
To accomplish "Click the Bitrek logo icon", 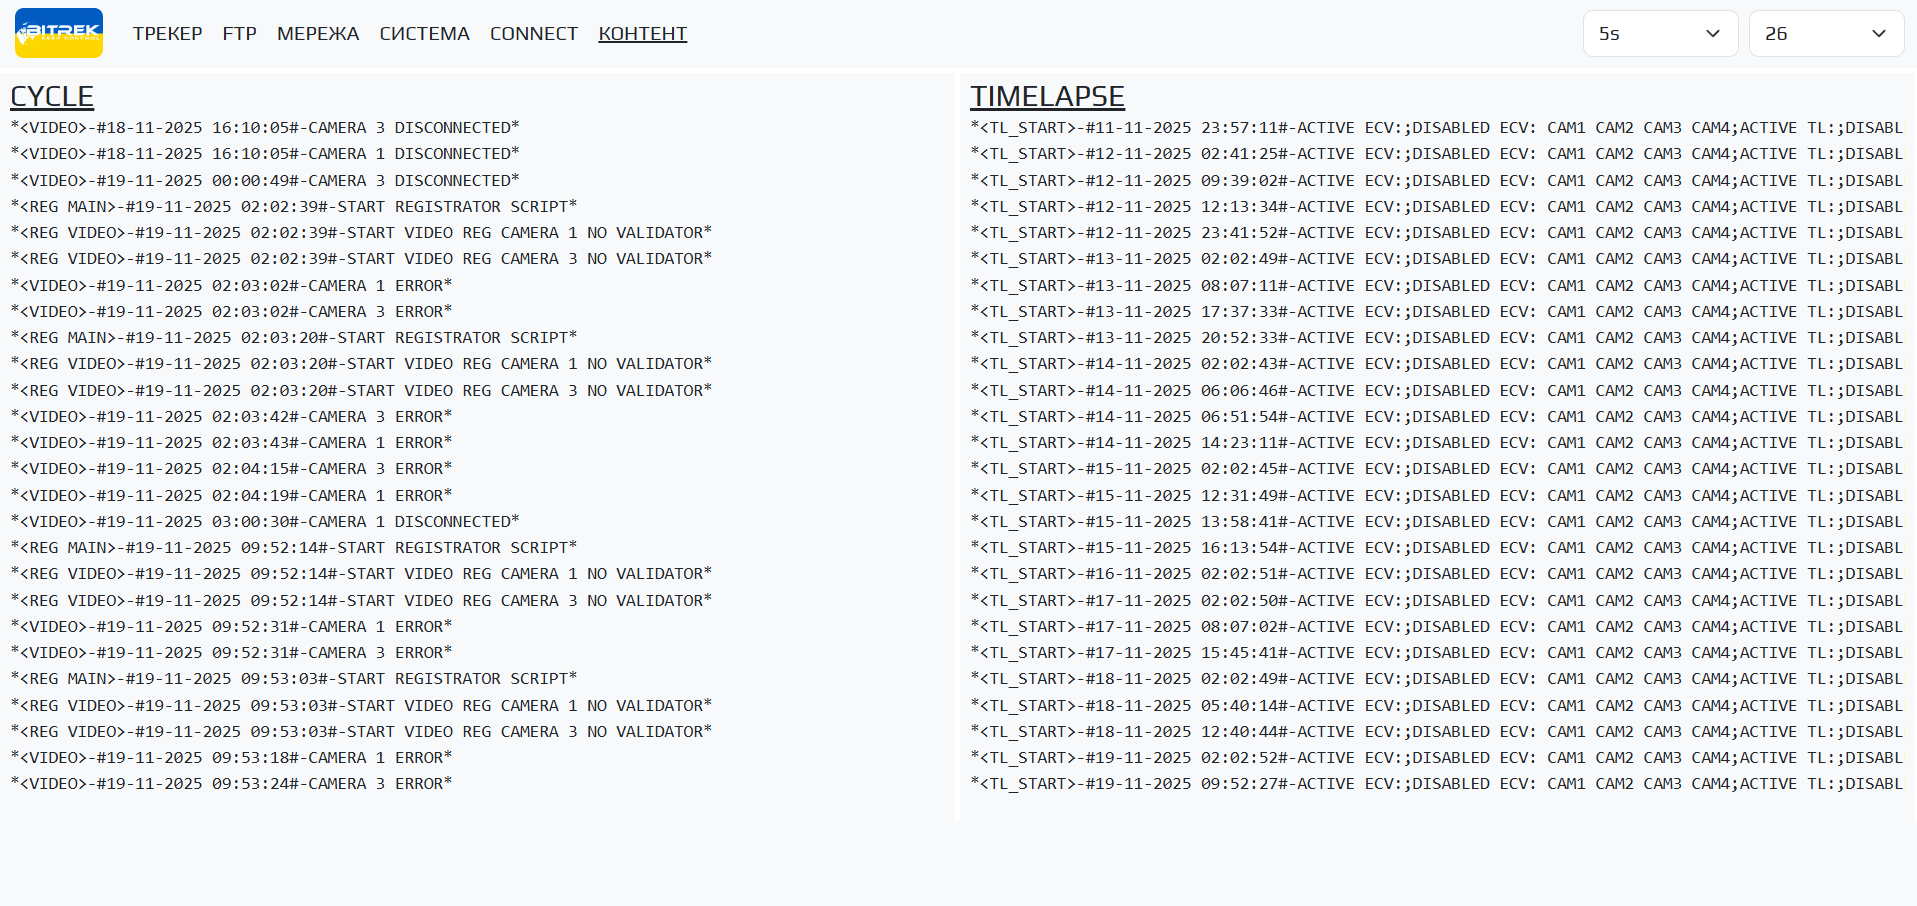I will coord(59,33).
